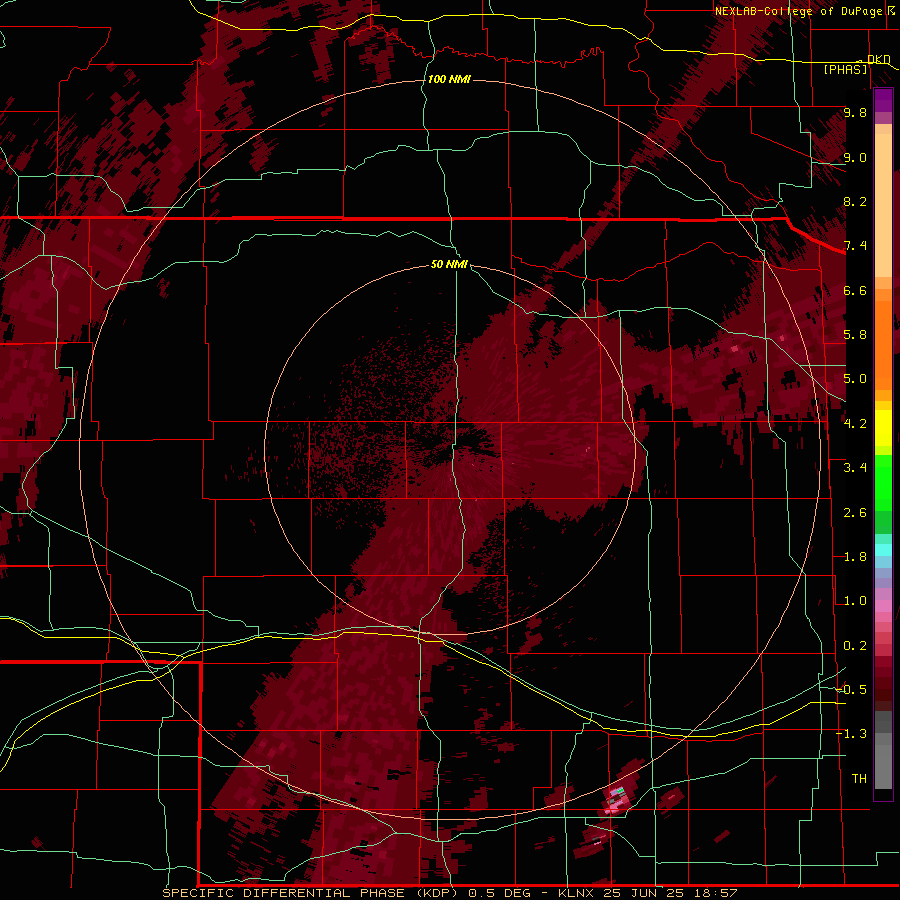
Task: Click the 6.6 value on the scale
Action: 855,291
